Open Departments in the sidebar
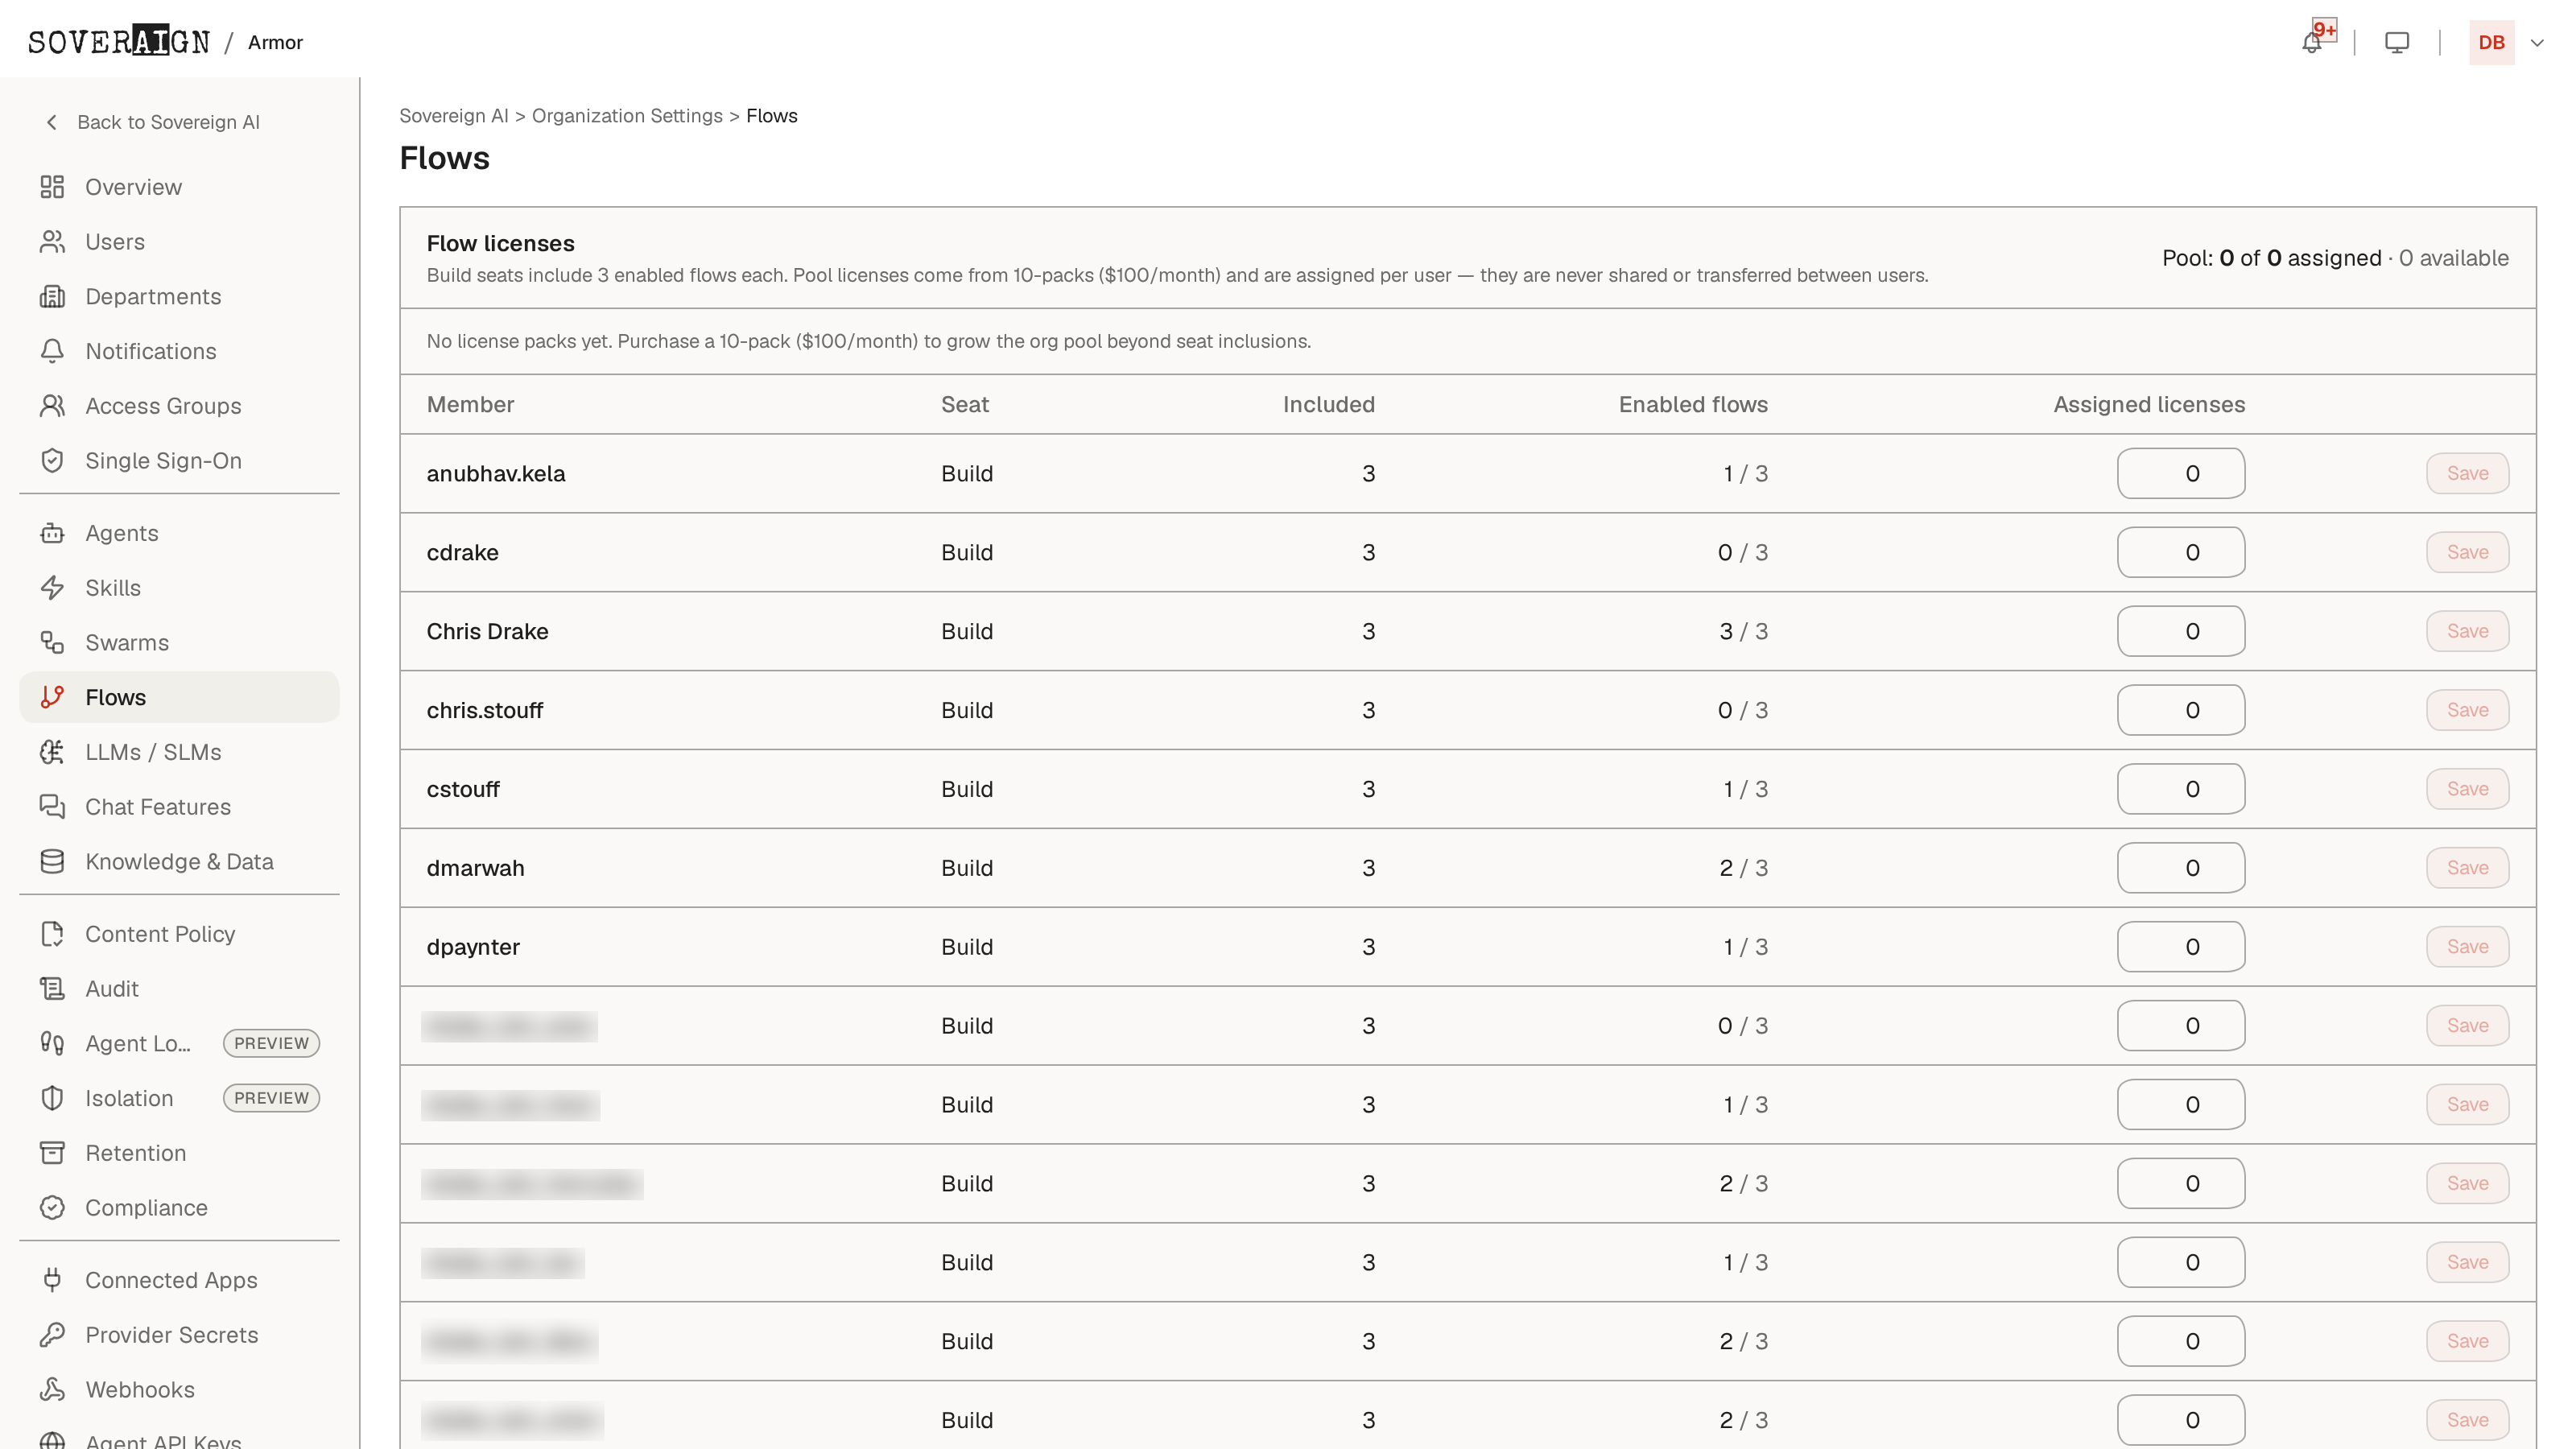The height and width of the screenshot is (1449, 2576). click(x=179, y=297)
